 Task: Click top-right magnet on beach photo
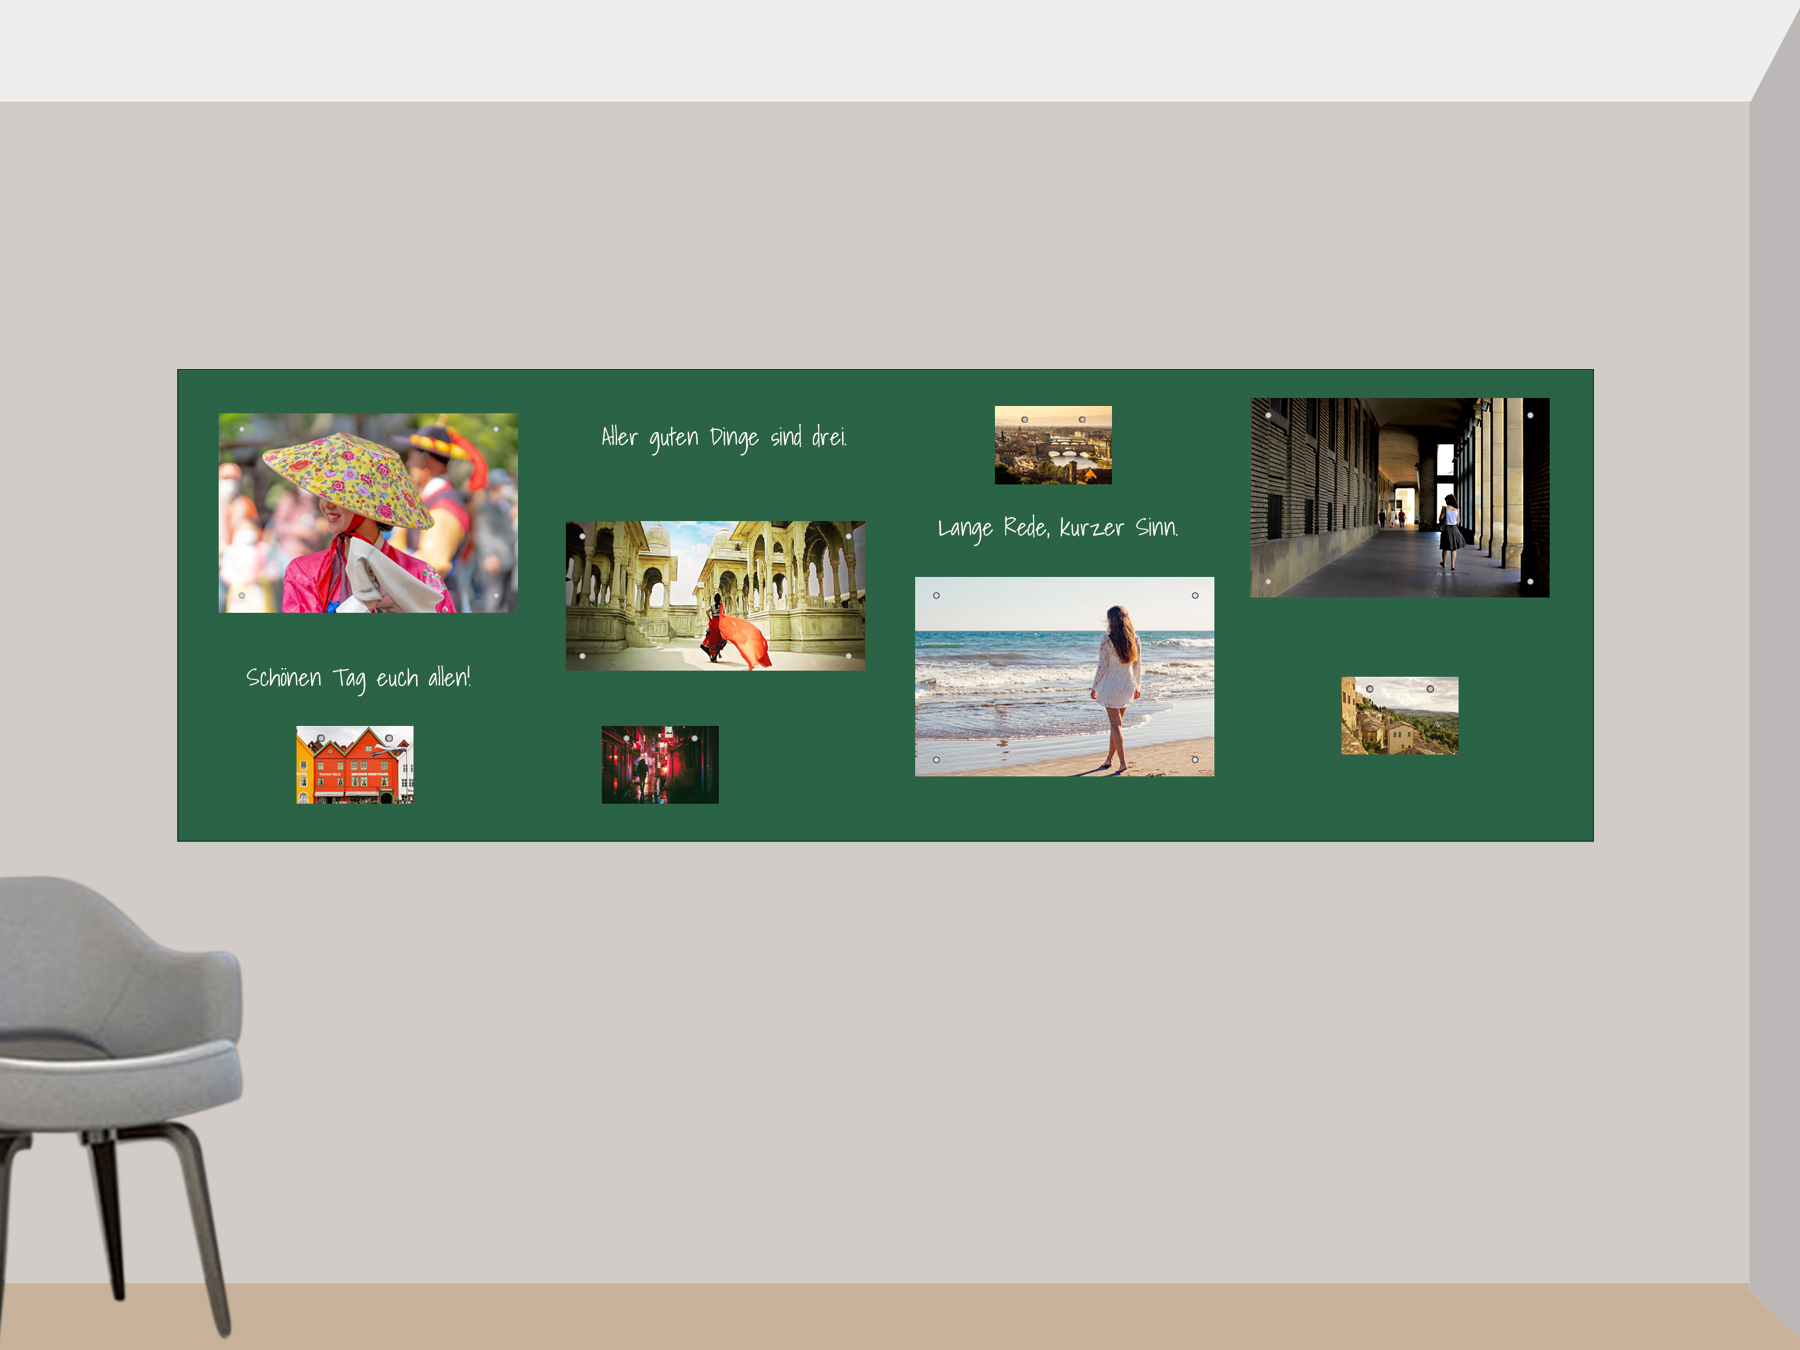[x=1195, y=596]
